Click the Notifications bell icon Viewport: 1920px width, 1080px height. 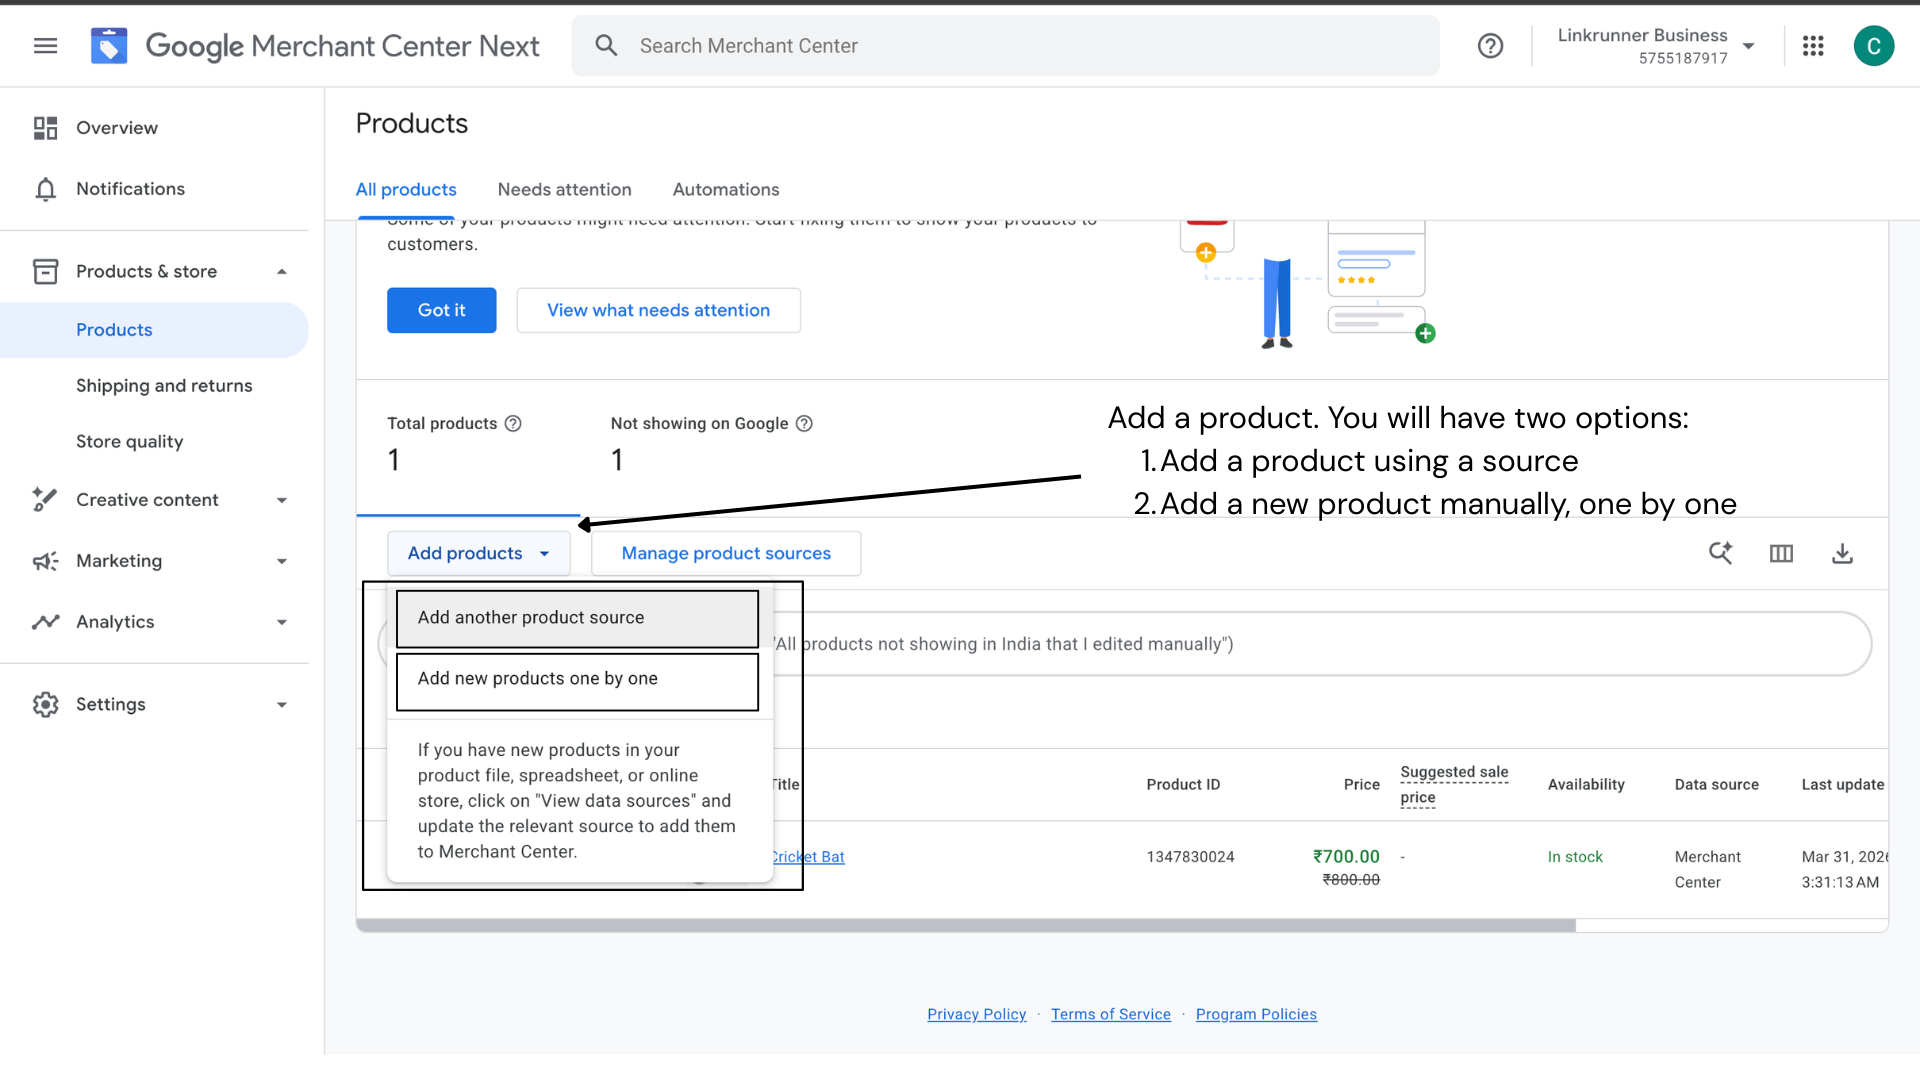(45, 189)
